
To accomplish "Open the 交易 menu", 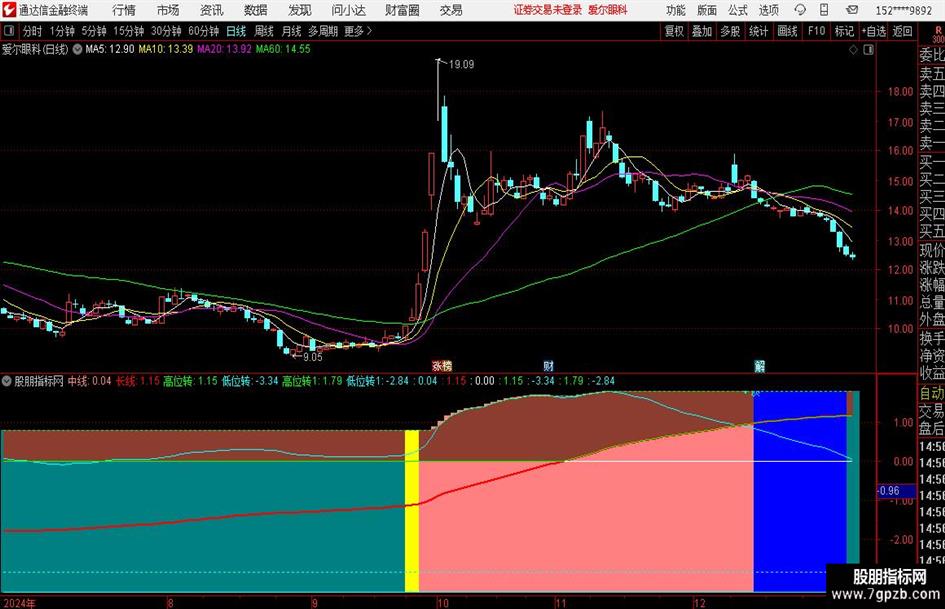I will 451,10.
